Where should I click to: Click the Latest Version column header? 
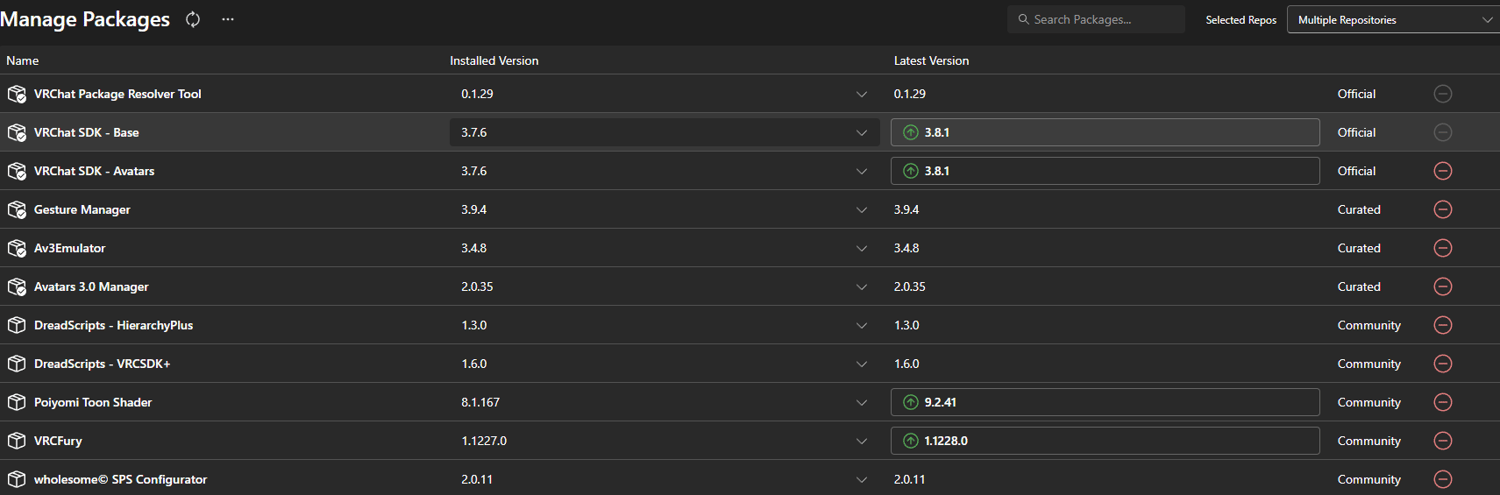pyautogui.click(x=931, y=61)
